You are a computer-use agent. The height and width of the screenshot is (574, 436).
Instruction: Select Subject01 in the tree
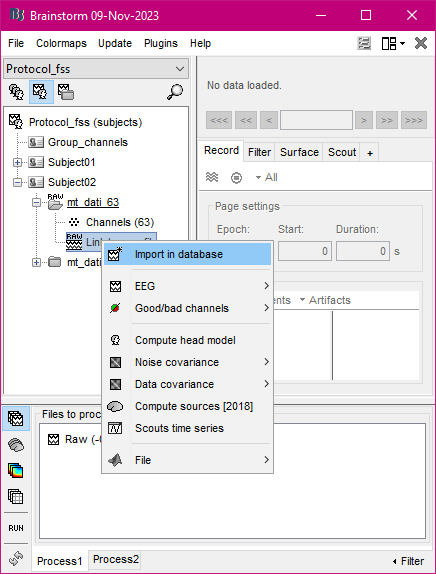tap(71, 162)
